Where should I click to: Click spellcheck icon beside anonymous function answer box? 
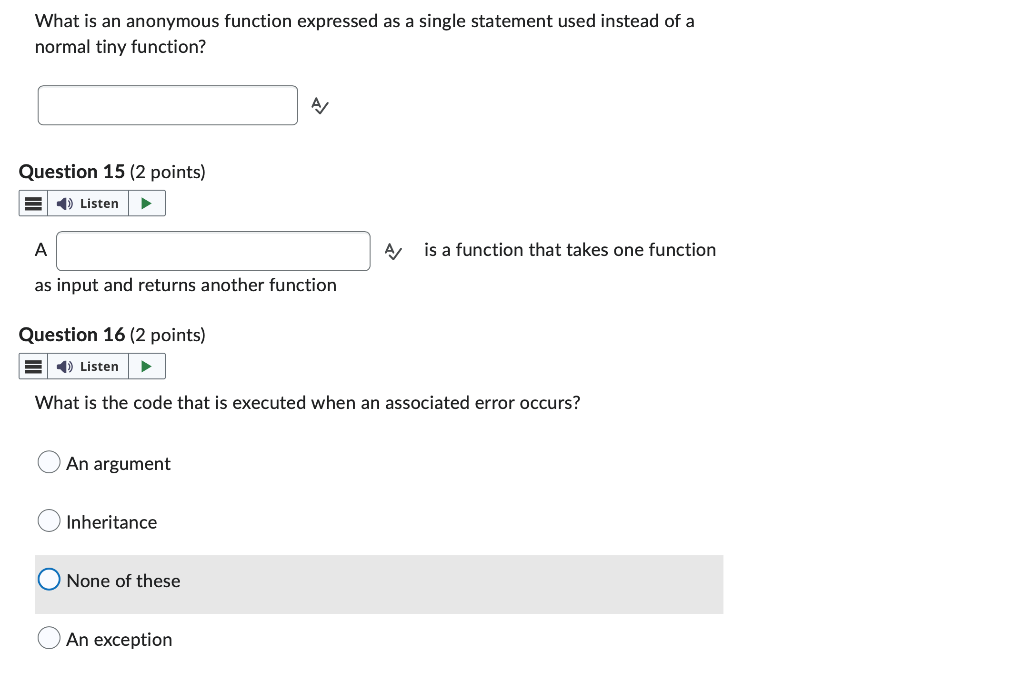click(320, 105)
